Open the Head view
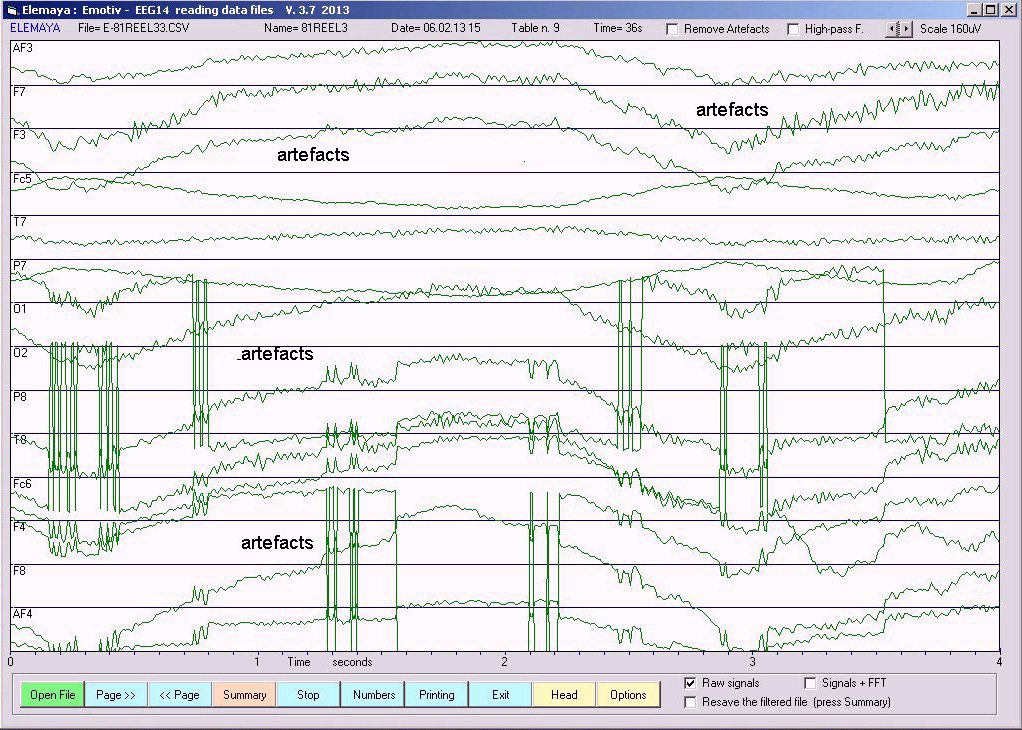This screenshot has height=730, width=1022. point(564,695)
